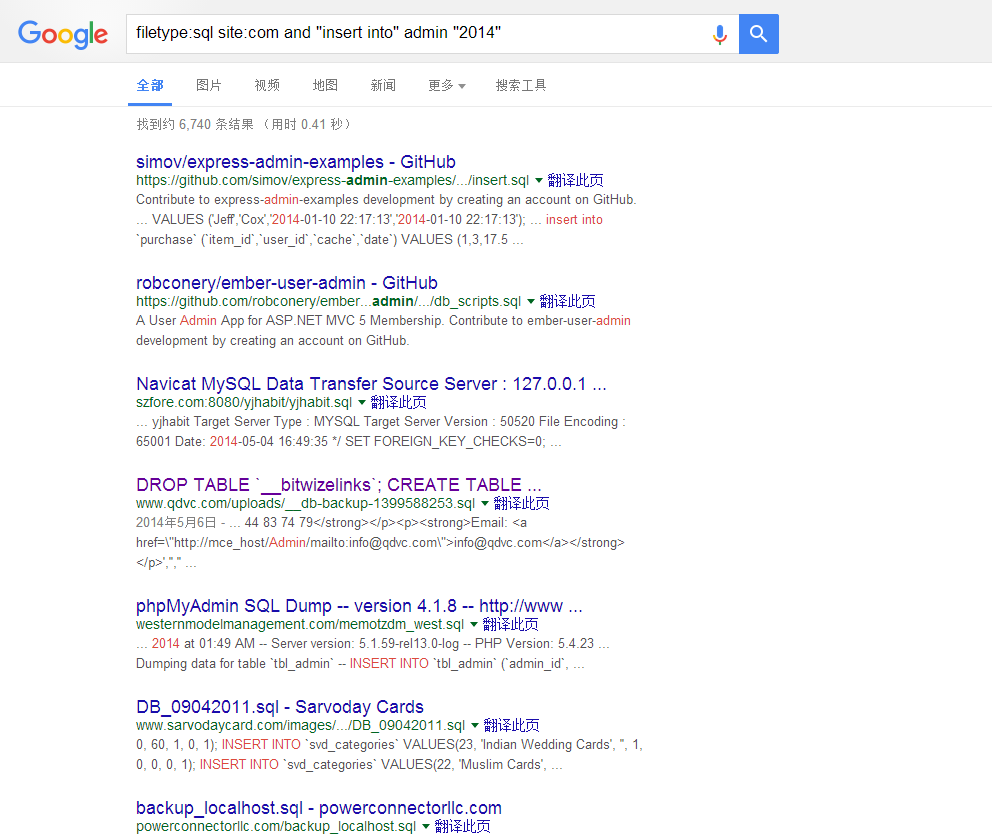
Task: Expand arrow next to sarvodaycard.com URL
Action: tap(474, 726)
